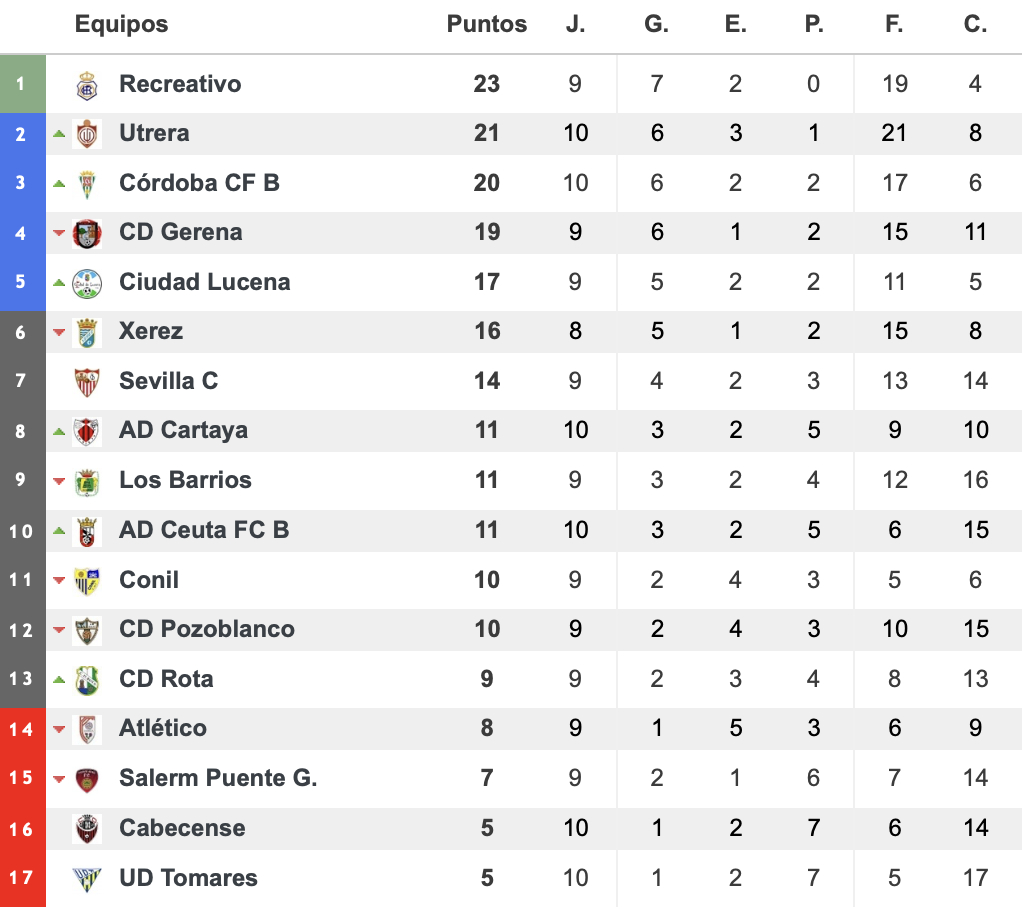
Task: Click the Utrera team badge
Action: [x=87, y=134]
